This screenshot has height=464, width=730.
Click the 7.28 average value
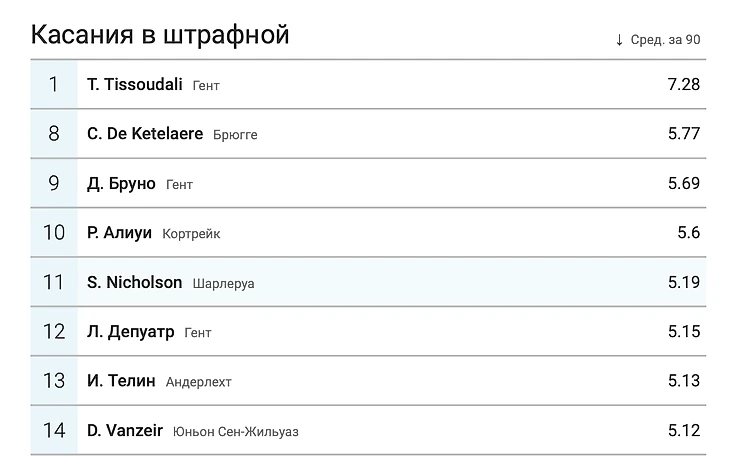point(683,84)
